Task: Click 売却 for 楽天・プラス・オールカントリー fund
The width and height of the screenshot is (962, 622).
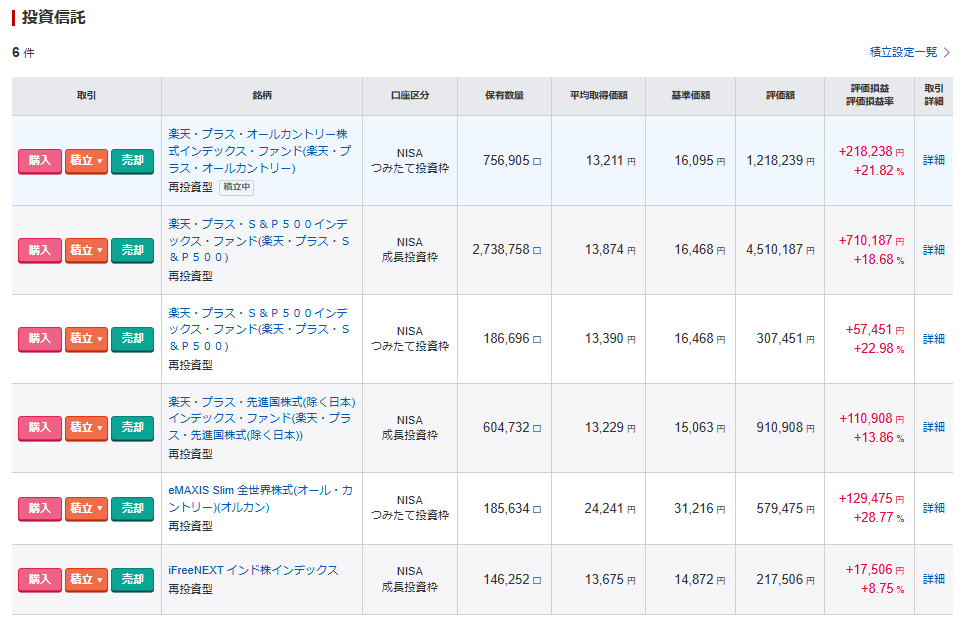Action: [132, 161]
